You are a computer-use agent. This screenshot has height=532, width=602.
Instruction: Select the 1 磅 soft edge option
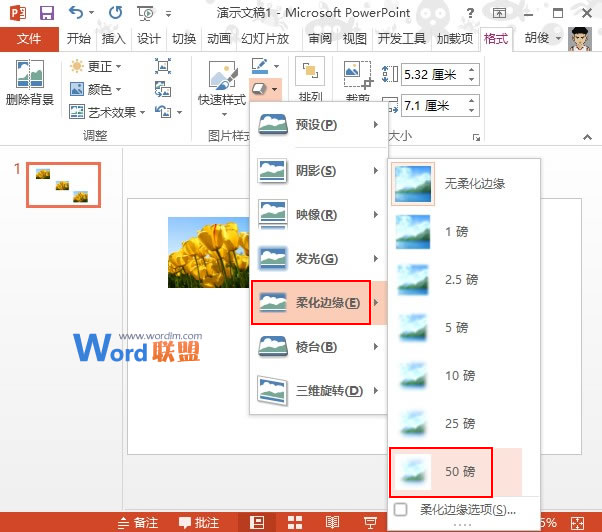pos(456,232)
